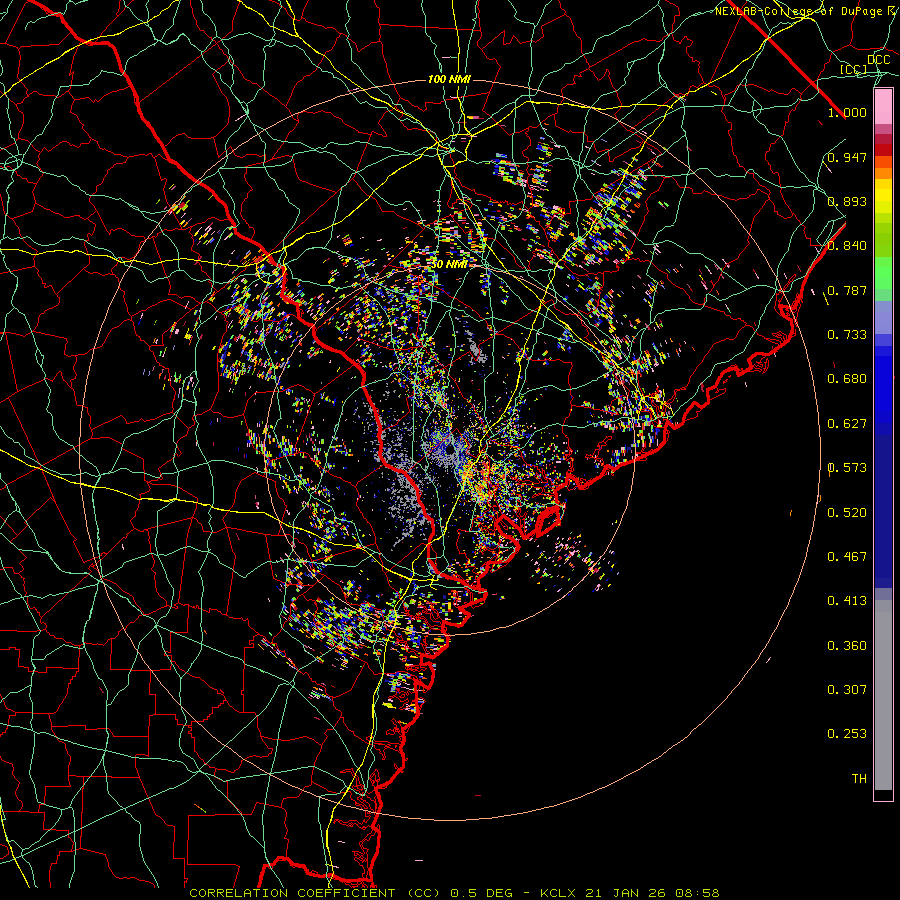Click the 0.573 scale value
The image size is (900, 900).
pyautogui.click(x=847, y=468)
